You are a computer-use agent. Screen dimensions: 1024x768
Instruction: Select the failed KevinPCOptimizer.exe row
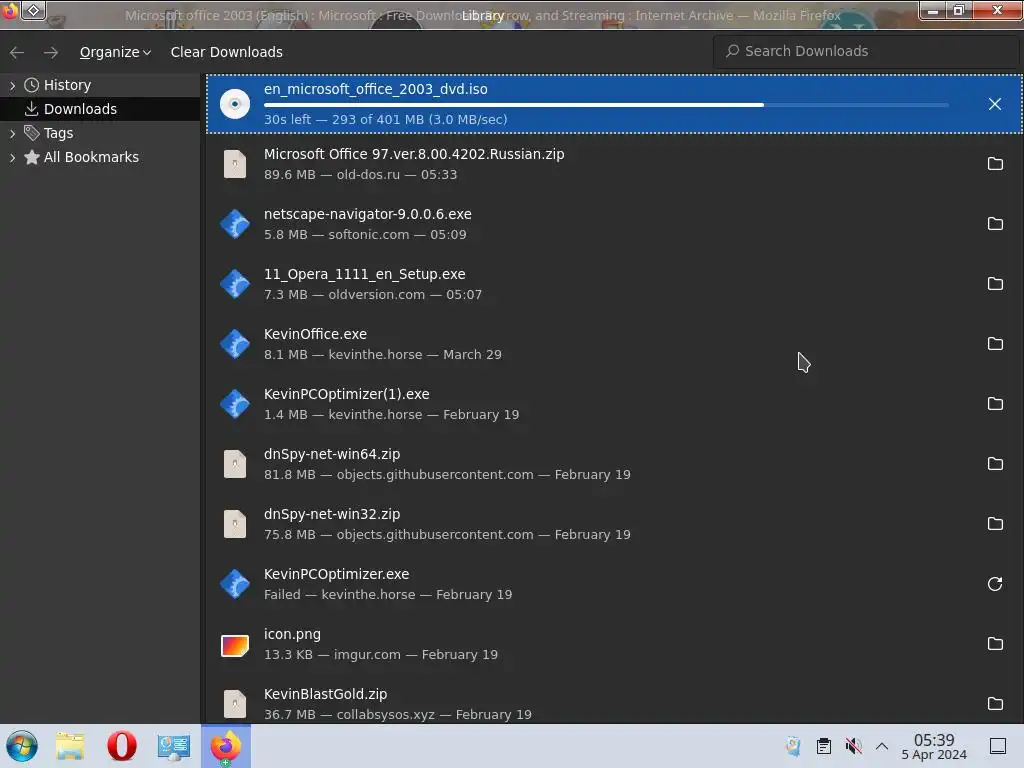[x=615, y=584]
